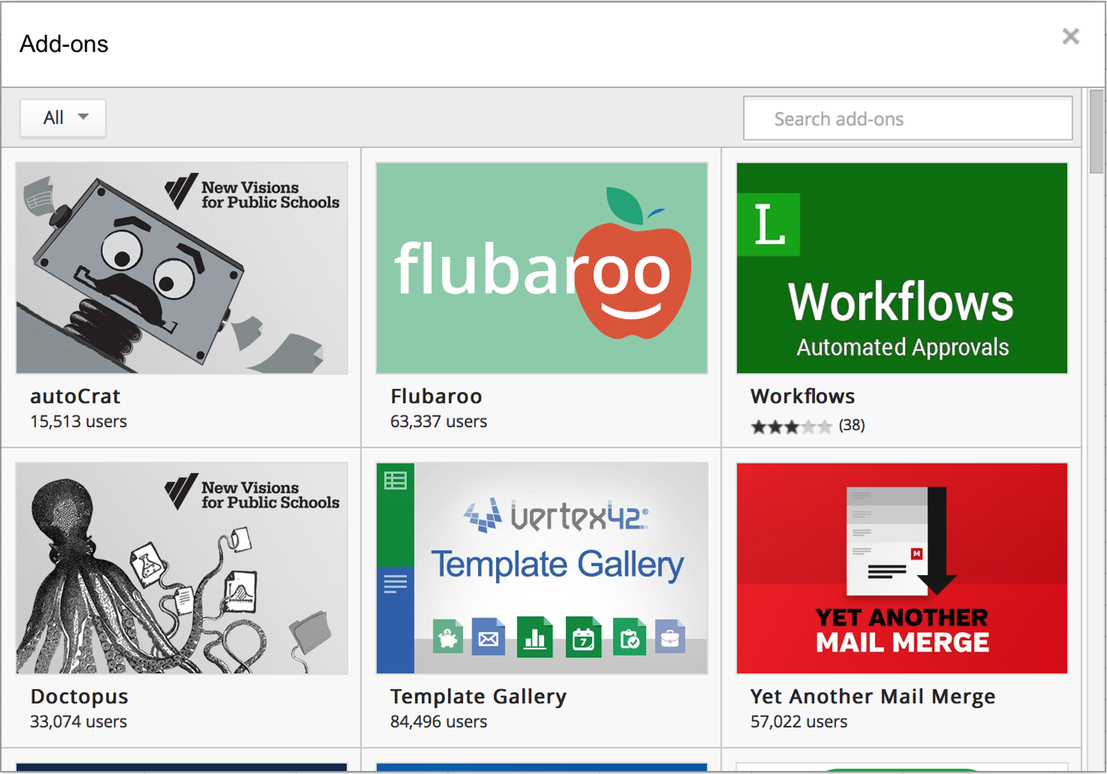Open the Yet Another Mail Merge thumbnail

pyautogui.click(x=902, y=568)
